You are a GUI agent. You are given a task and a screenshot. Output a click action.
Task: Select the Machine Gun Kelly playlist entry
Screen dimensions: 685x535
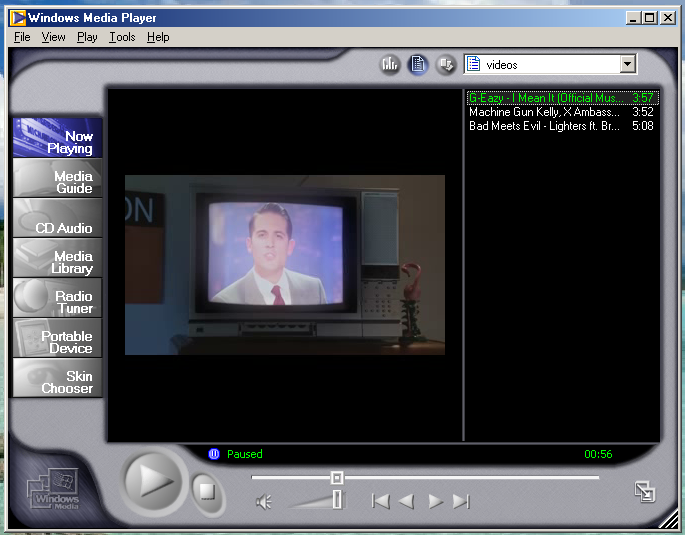point(561,112)
